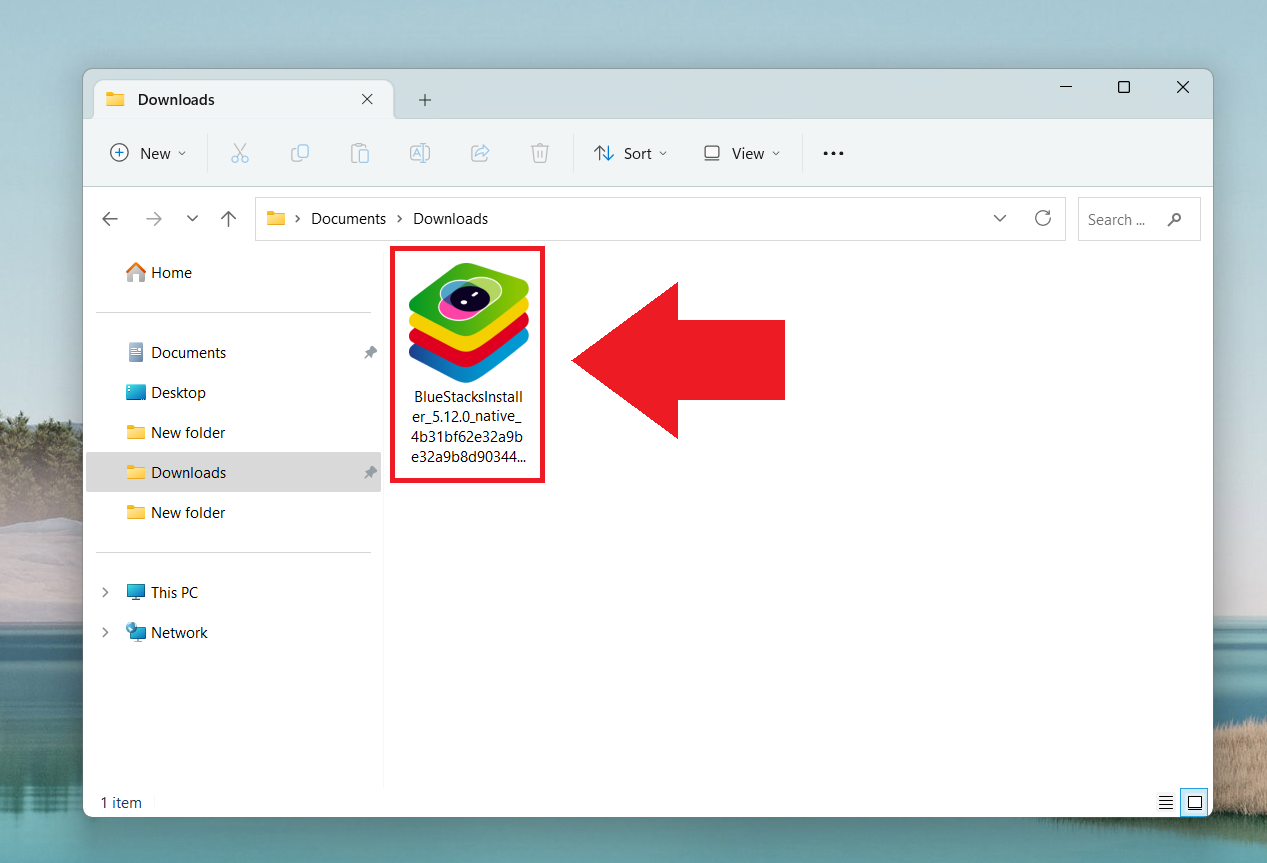Click the Share icon in toolbar
1267x863 pixels.
click(480, 153)
